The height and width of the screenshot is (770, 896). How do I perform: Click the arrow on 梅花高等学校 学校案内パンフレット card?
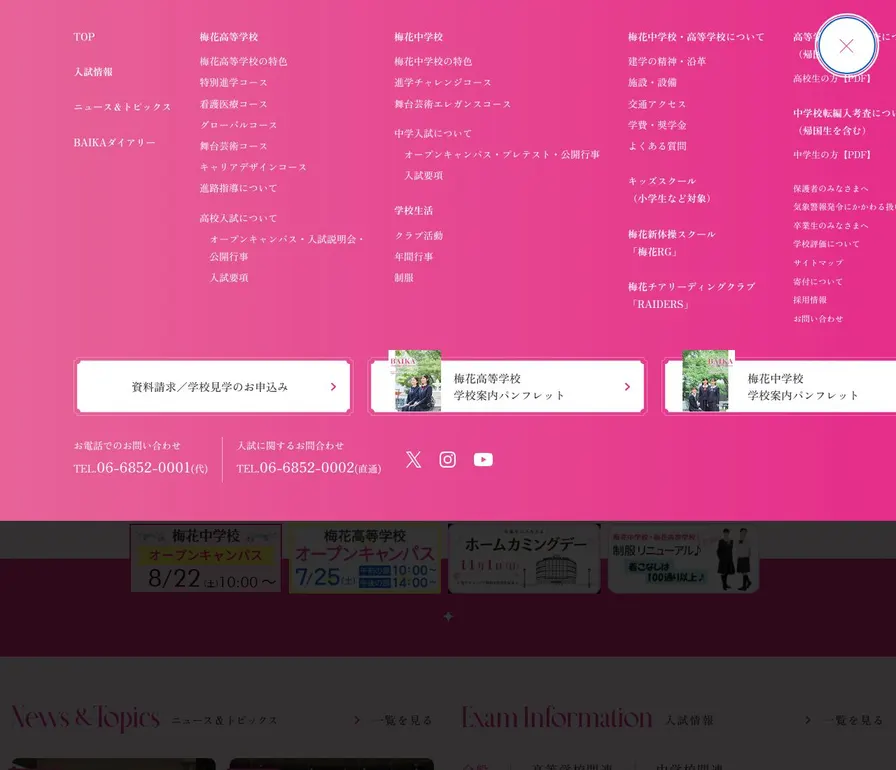(627, 387)
